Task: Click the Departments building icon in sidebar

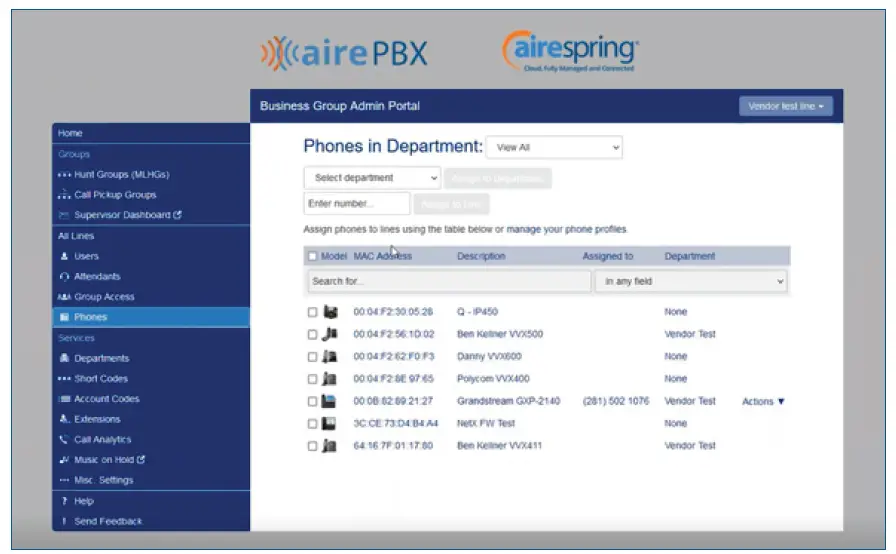Action: [64, 358]
